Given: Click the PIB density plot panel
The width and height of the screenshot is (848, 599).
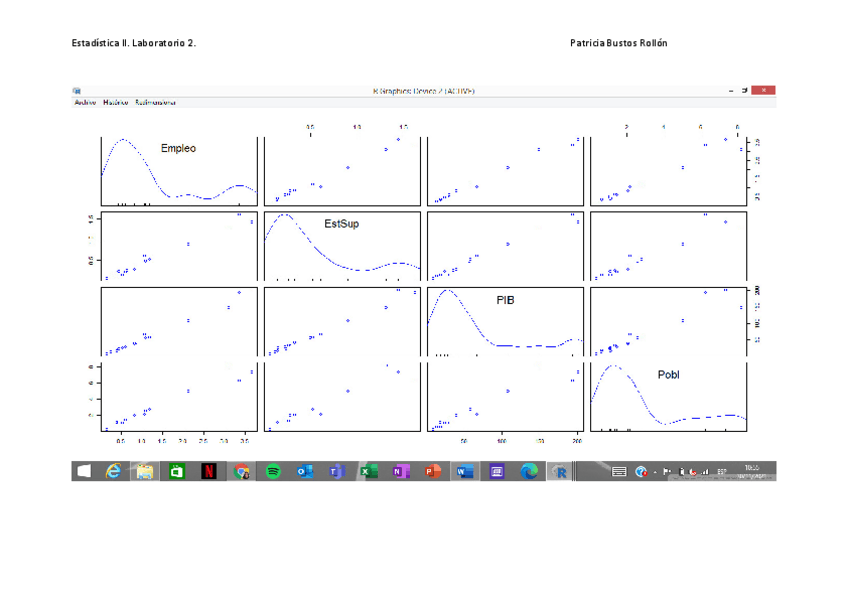Looking at the screenshot, I should (506, 322).
